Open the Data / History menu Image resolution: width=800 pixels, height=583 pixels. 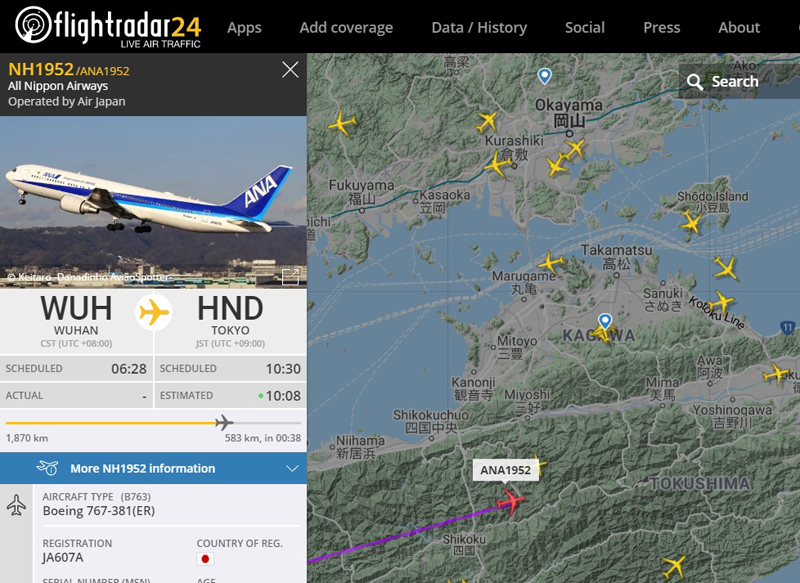click(479, 28)
